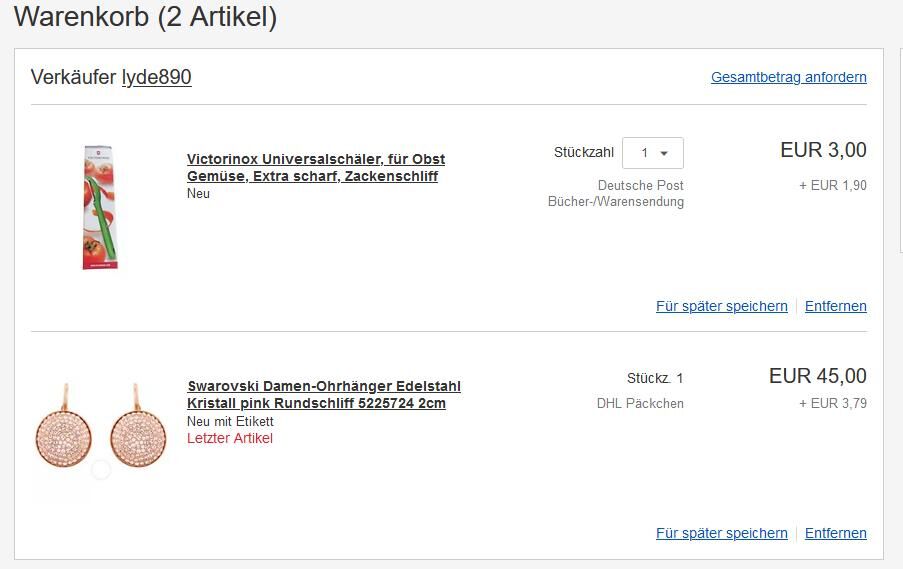Click the red Letzter Artikel notice
This screenshot has width=903, height=569.
pyautogui.click(x=229, y=438)
